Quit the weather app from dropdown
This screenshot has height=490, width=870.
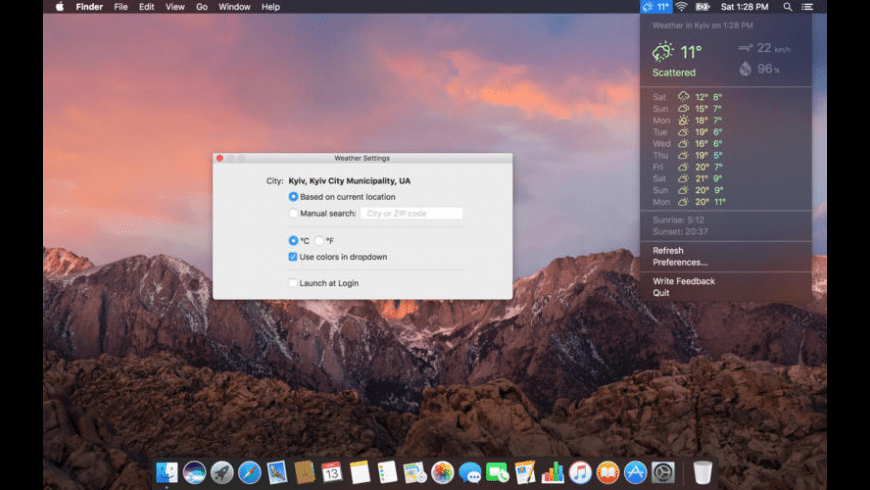(661, 292)
